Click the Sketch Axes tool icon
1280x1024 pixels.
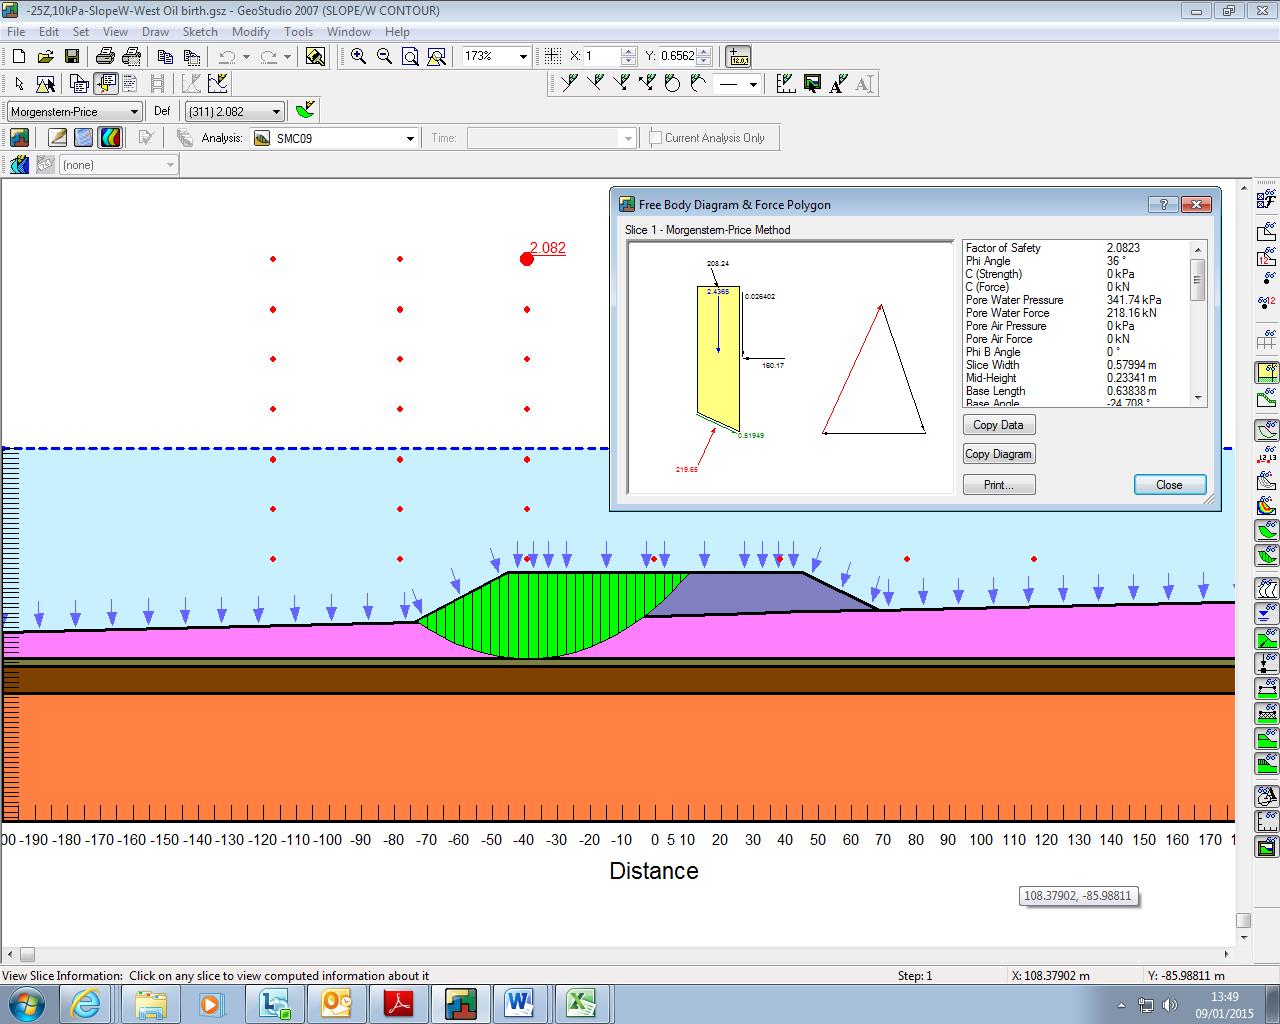click(786, 84)
